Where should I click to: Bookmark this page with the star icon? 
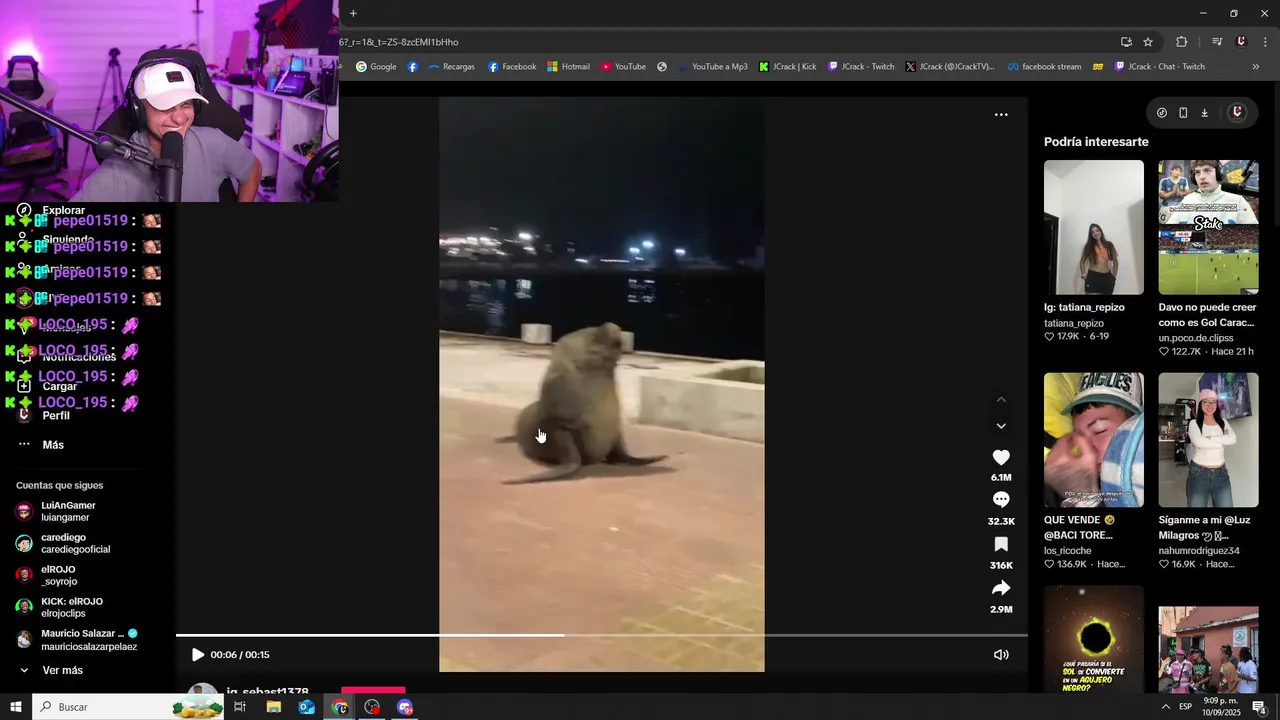point(1148,42)
